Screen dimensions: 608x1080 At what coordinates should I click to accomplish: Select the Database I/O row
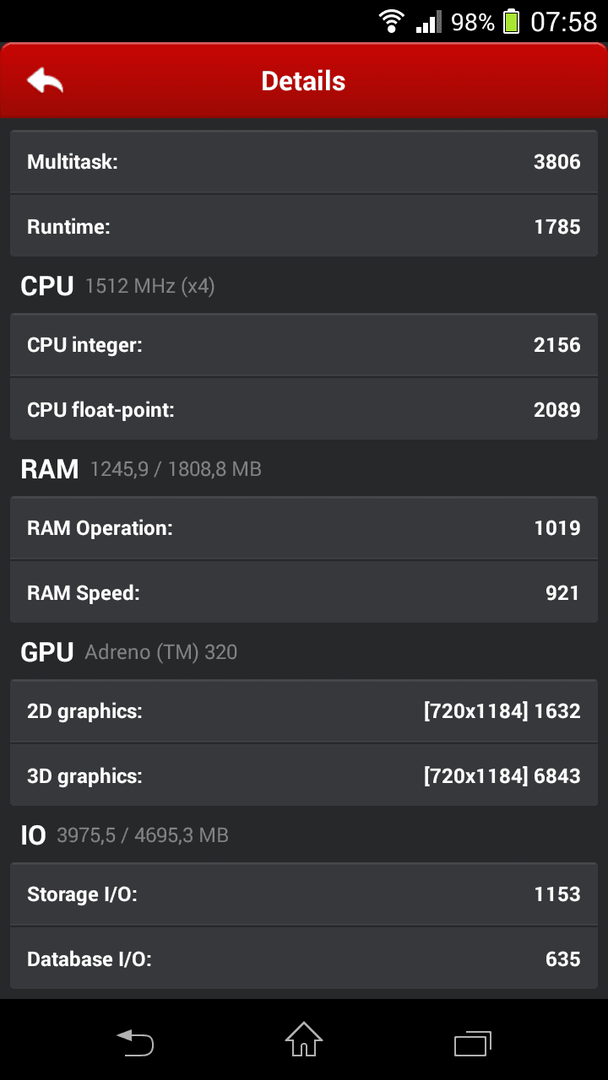[x=304, y=959]
